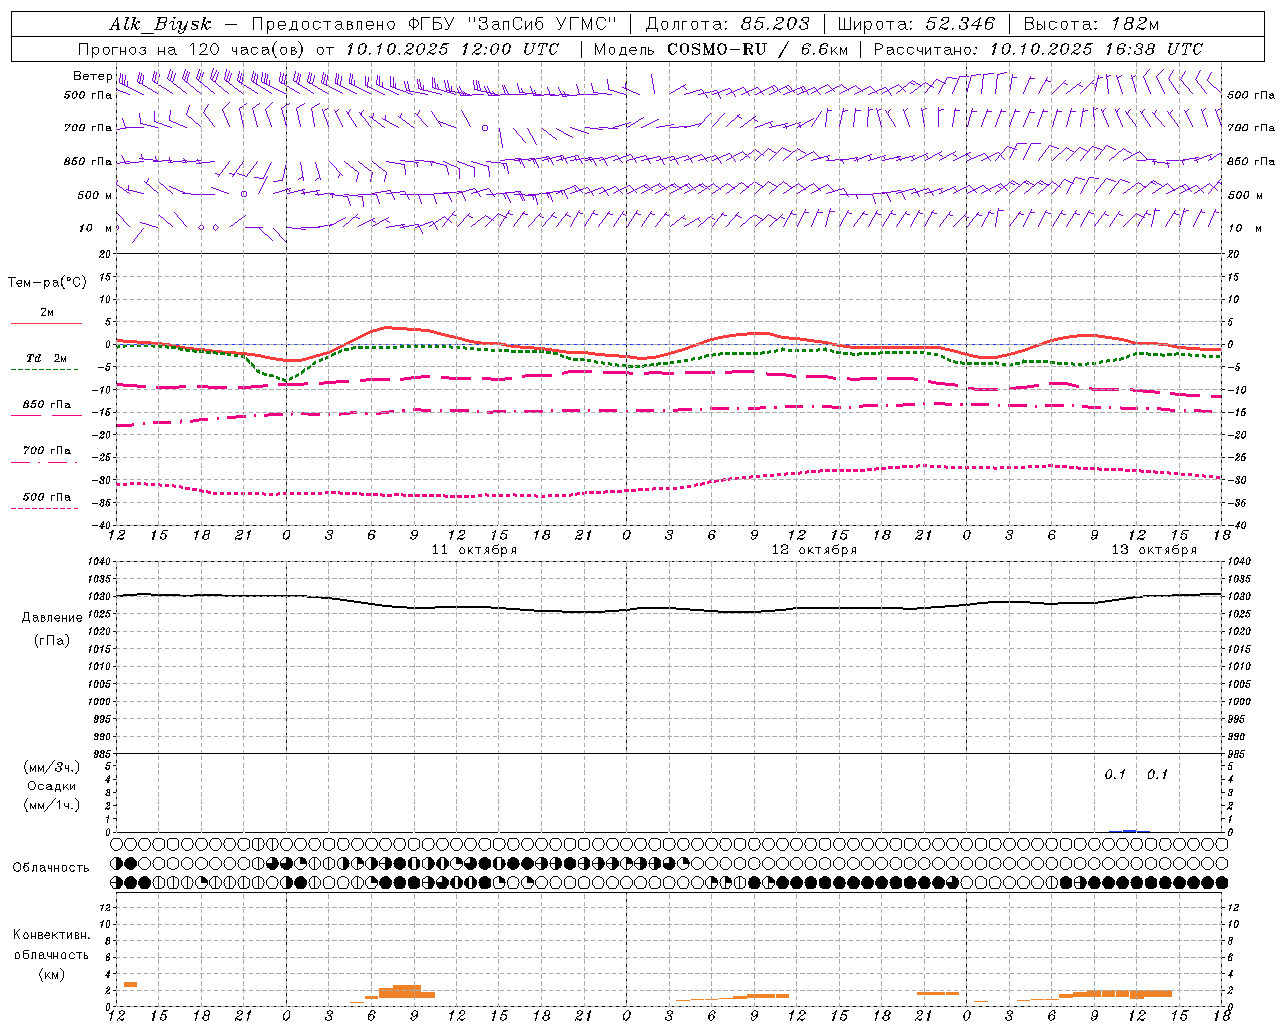Click the '(км)' unit under convective cloudiness
Viewport: 1280px width, 1024px height.
[x=51, y=974]
